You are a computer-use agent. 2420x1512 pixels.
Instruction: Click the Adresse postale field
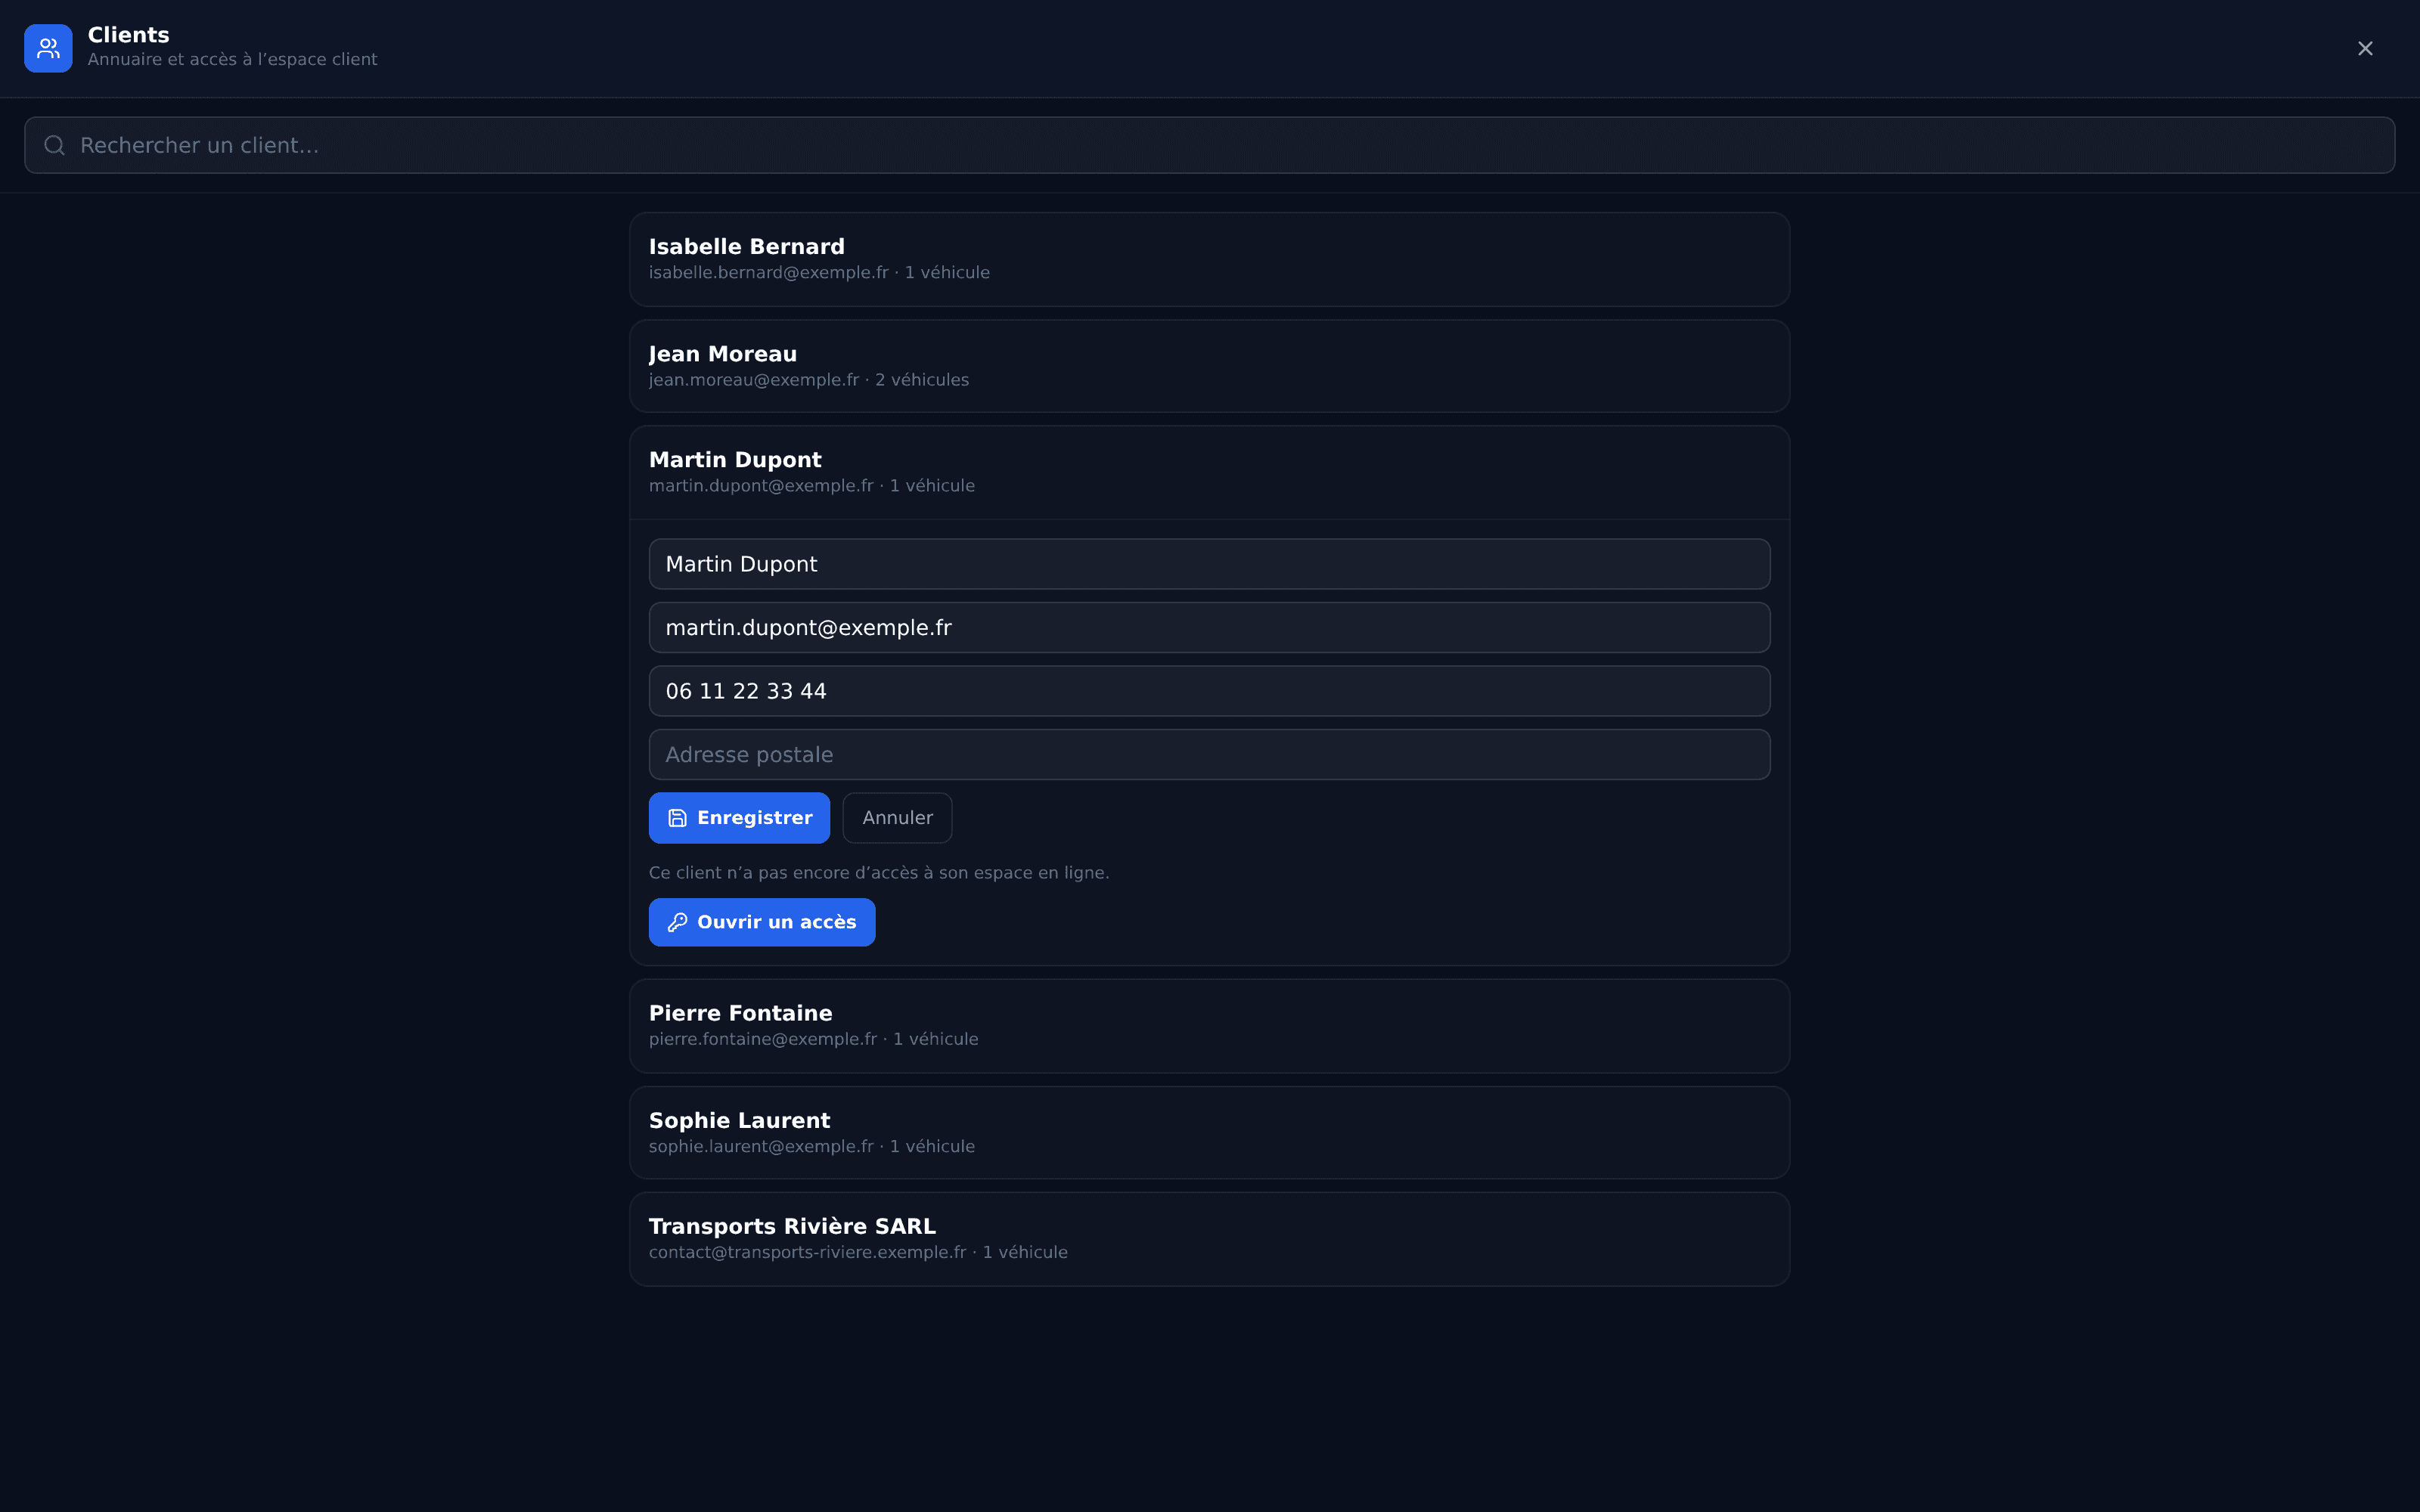[1209, 755]
